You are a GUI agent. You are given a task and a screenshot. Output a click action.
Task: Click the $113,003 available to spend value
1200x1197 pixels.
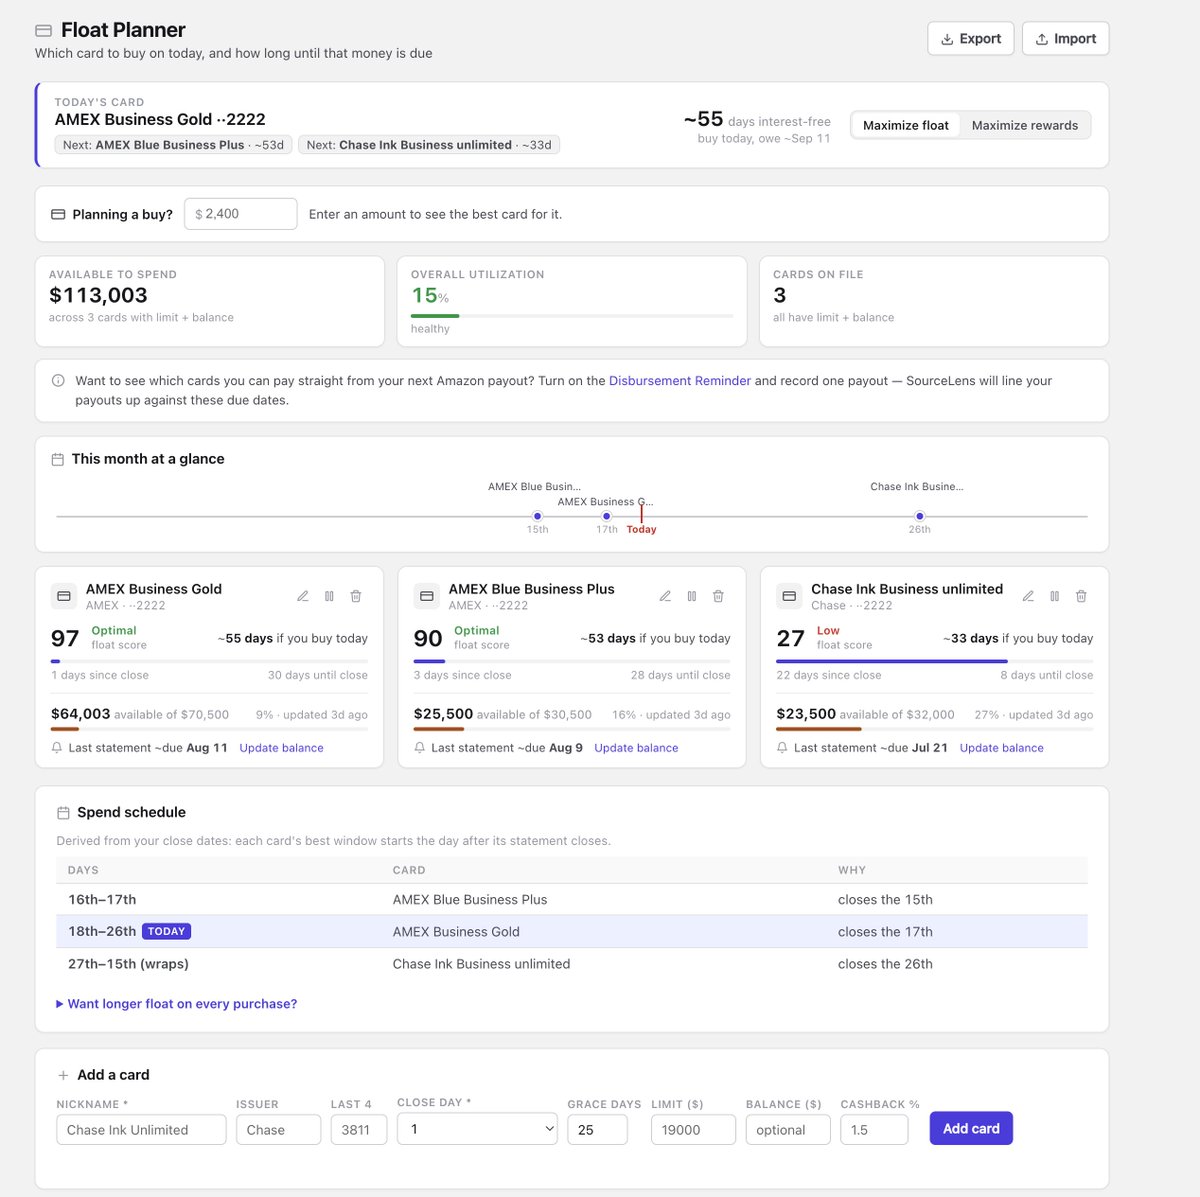98,296
